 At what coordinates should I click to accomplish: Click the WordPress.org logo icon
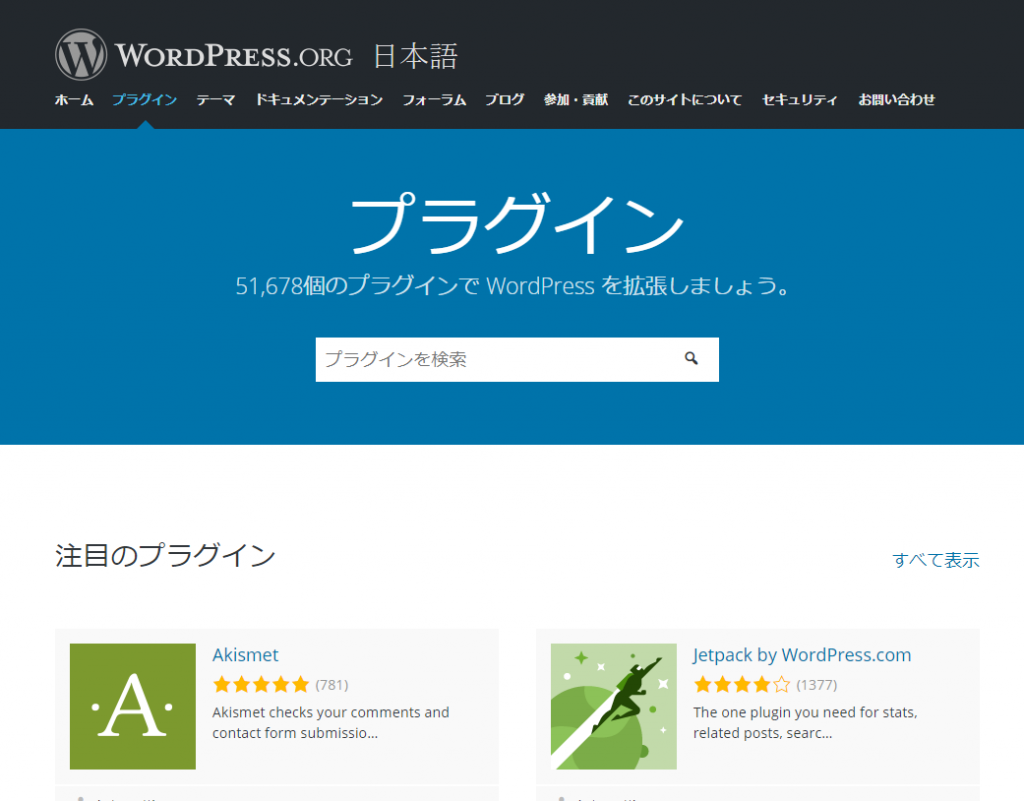81,55
